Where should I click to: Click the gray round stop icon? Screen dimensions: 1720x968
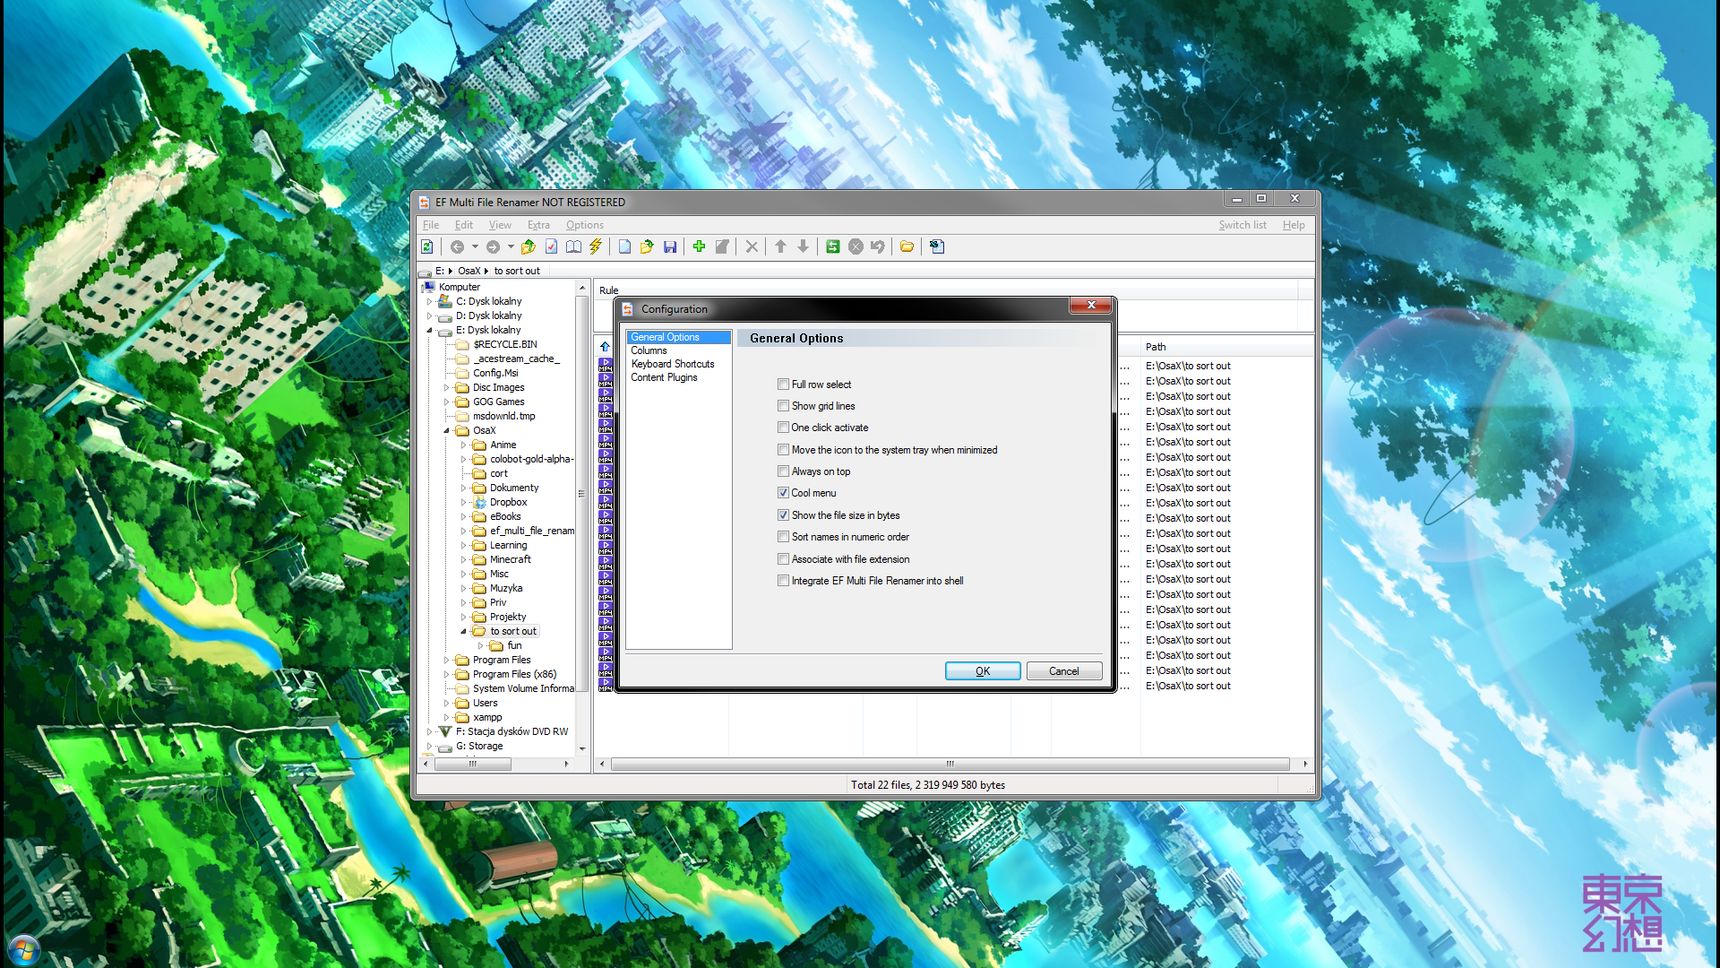tap(856, 247)
